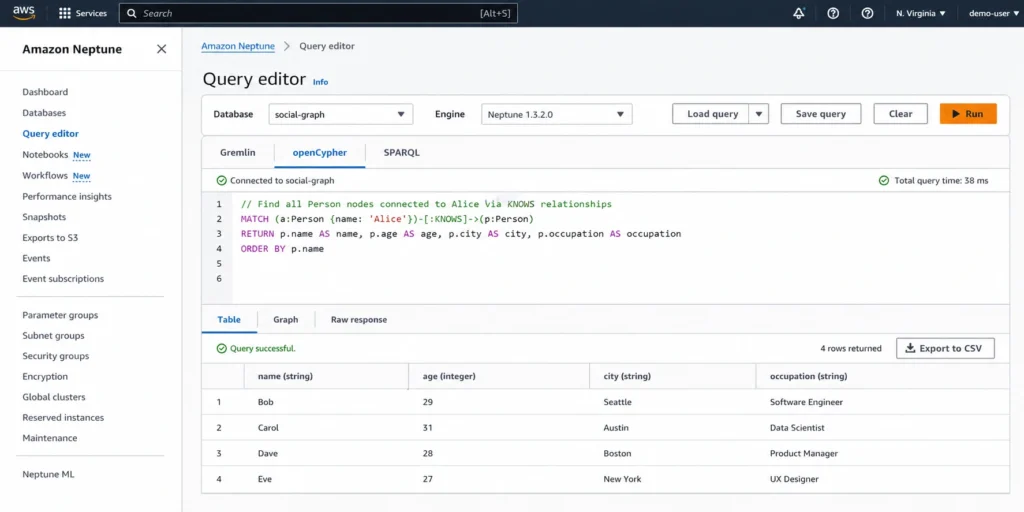Image resolution: width=1024 pixels, height=512 pixels.
Task: Click the AWS logo home icon
Action: (x=24, y=13)
